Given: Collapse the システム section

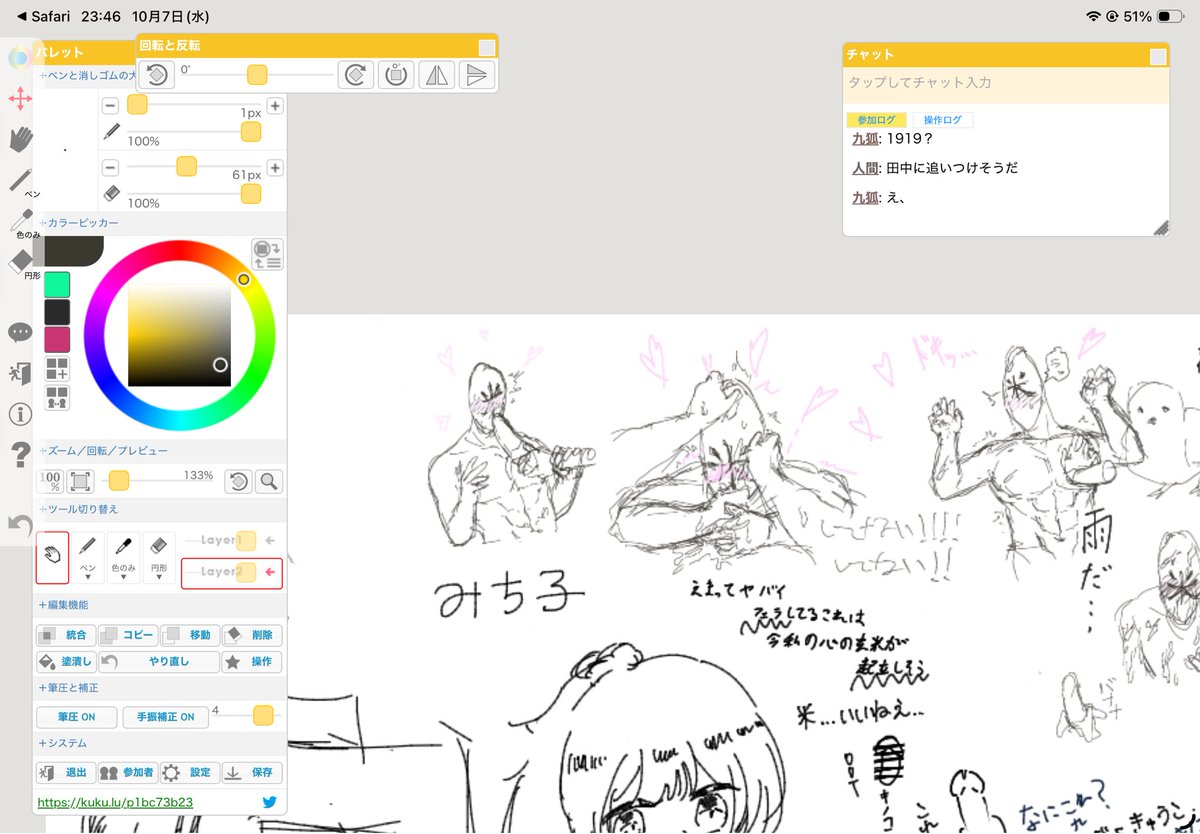Looking at the screenshot, I should 63,743.
